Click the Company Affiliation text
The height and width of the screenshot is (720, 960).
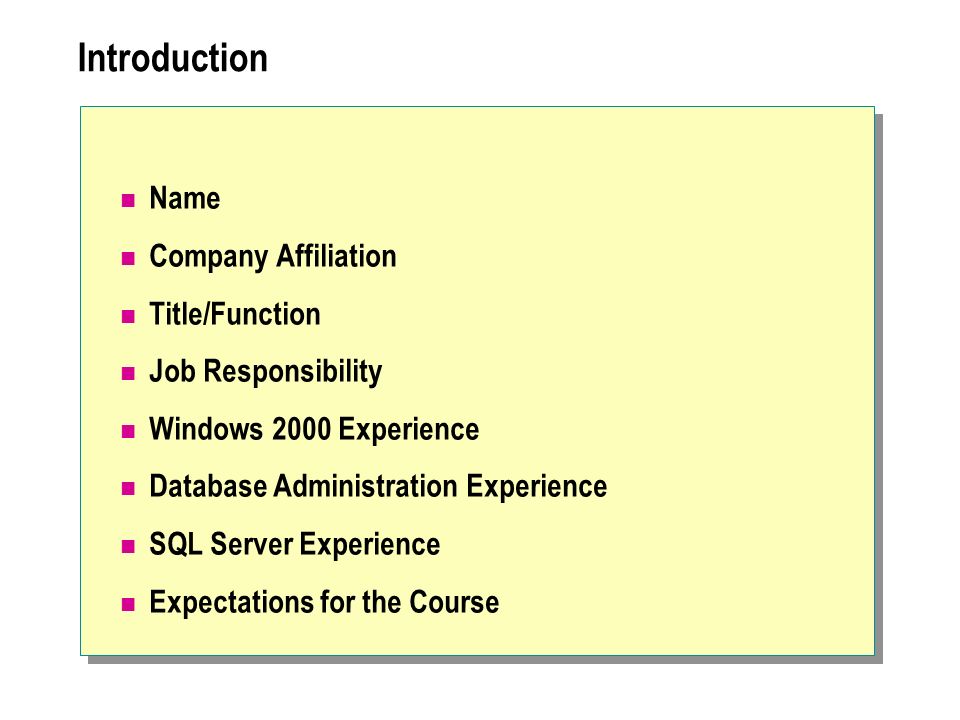pyautogui.click(x=273, y=257)
